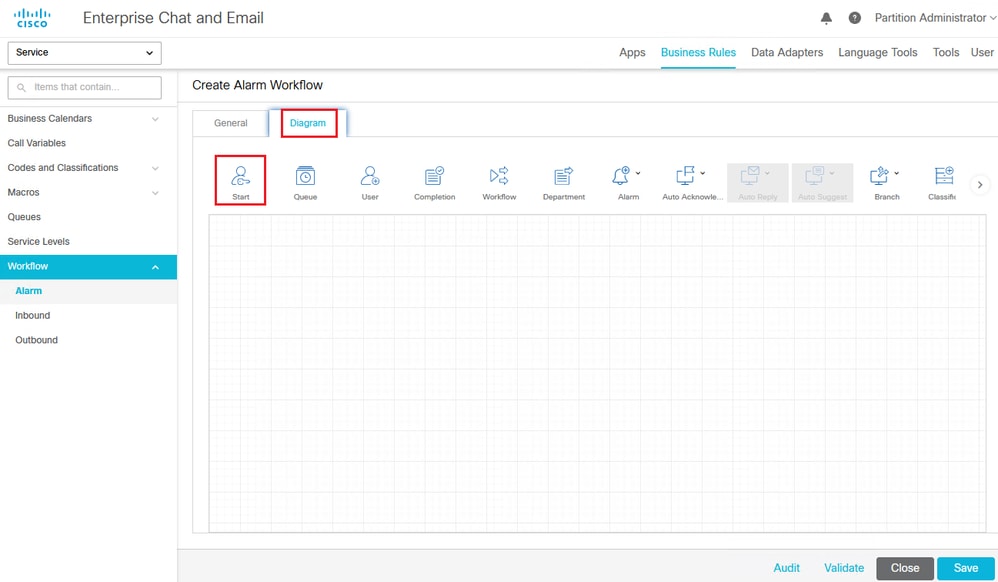Select the Classification node icon
This screenshot has width=998, height=582.
pos(944,176)
